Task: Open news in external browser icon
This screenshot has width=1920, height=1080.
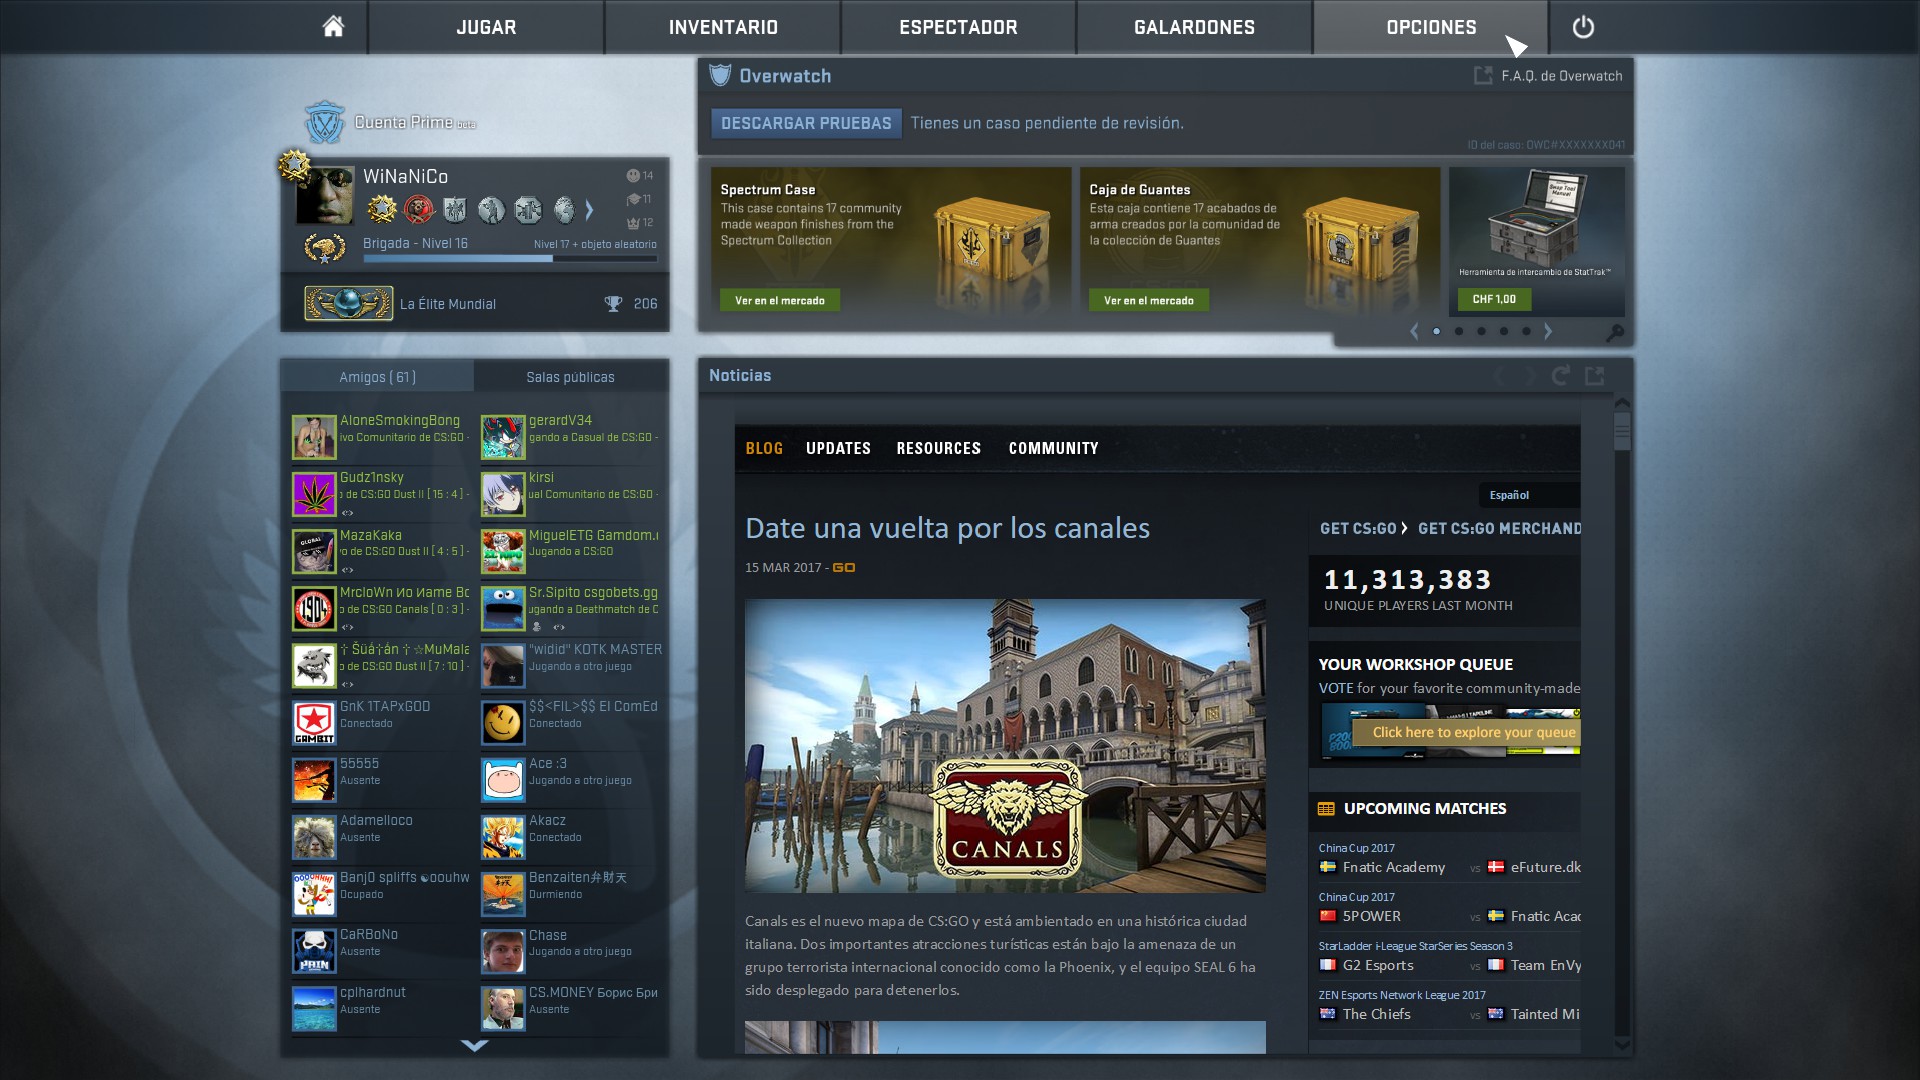Action: tap(1595, 376)
